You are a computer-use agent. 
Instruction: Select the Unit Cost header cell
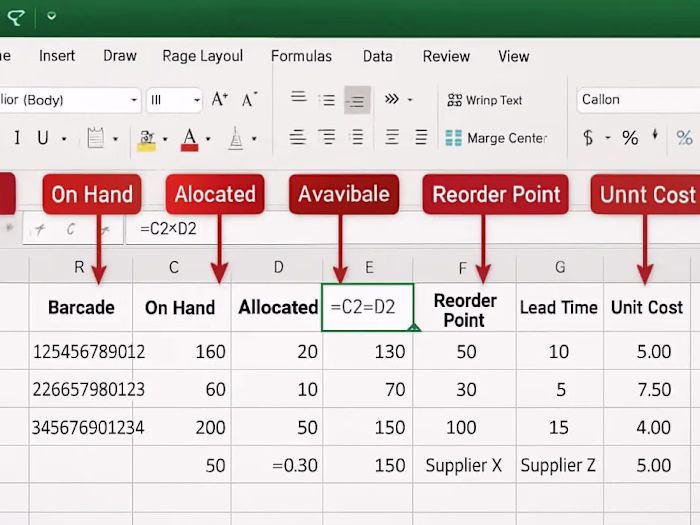[x=647, y=308]
